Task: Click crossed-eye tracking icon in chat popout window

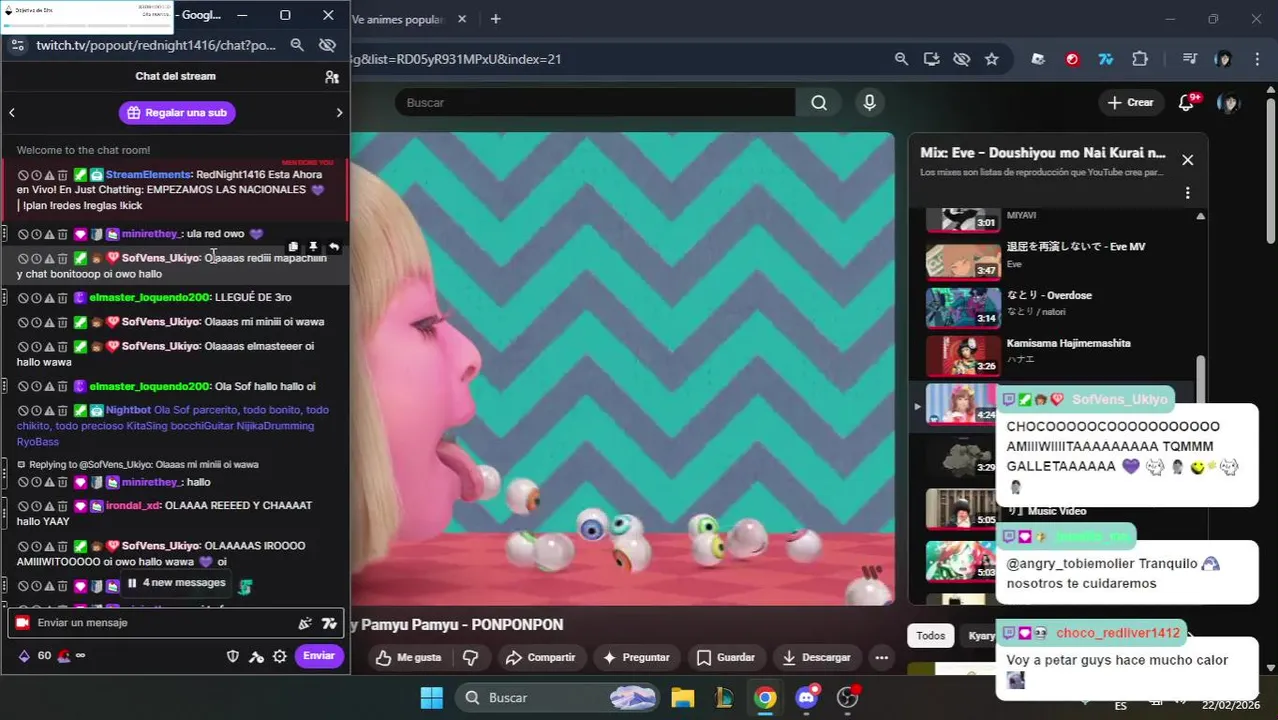Action: point(327,45)
